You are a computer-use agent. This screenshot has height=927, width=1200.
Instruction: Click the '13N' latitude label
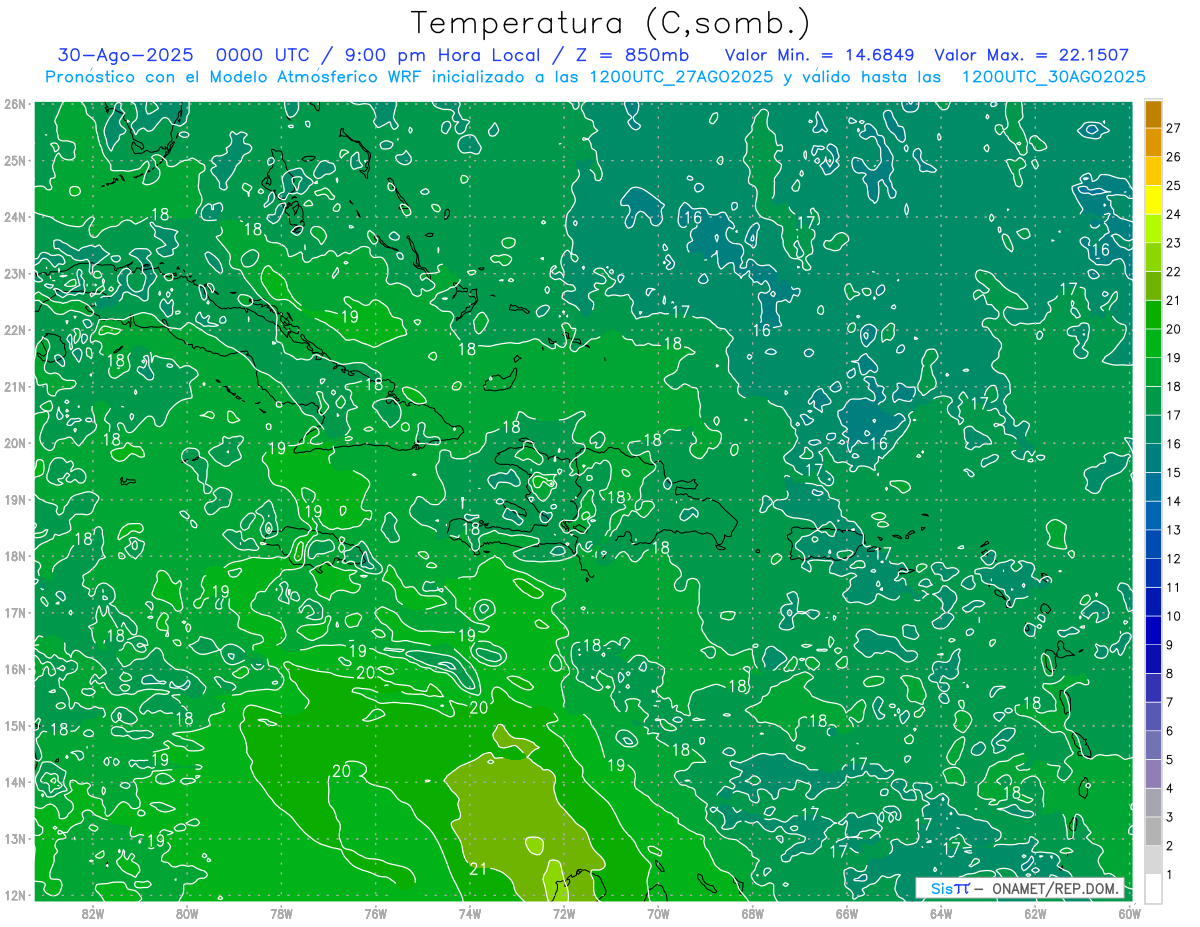15,838
